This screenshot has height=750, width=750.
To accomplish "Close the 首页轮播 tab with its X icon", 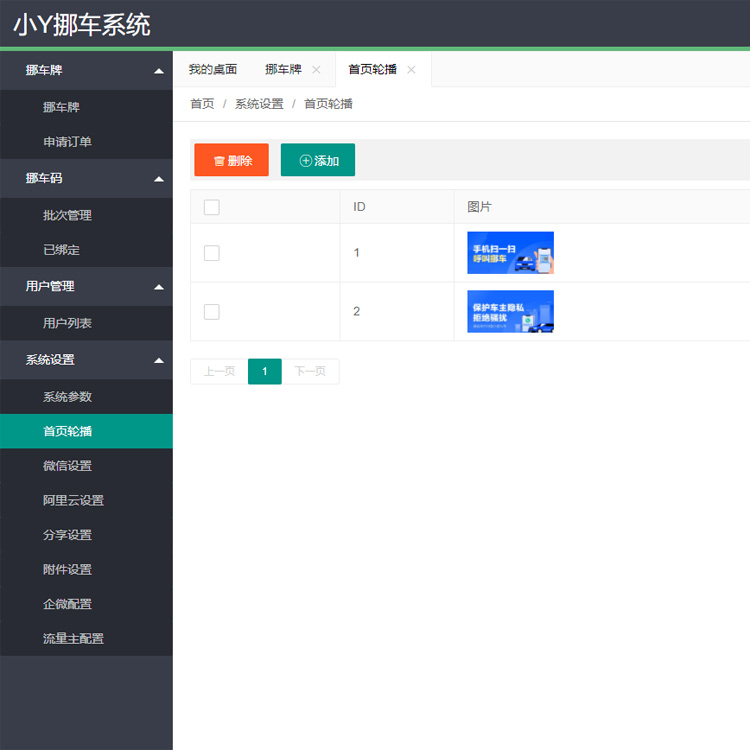I will point(411,70).
